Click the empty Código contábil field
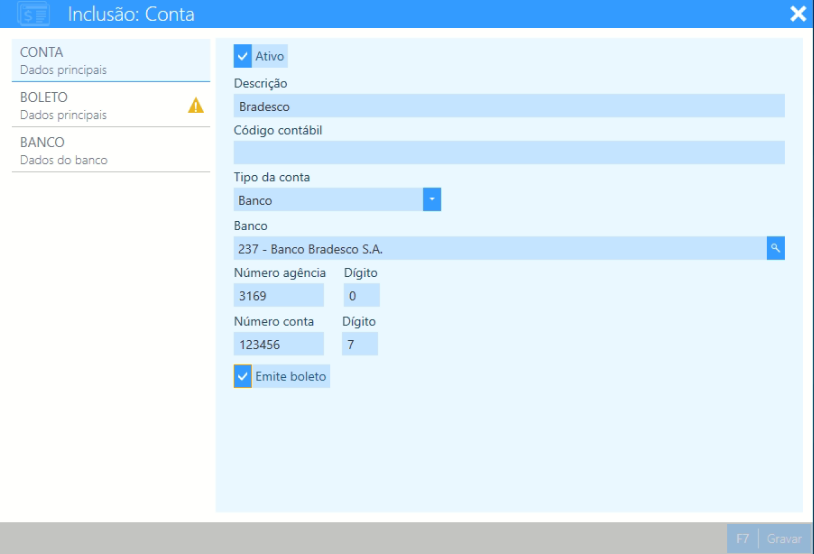Screen dimensions: 814x554 point(509,153)
